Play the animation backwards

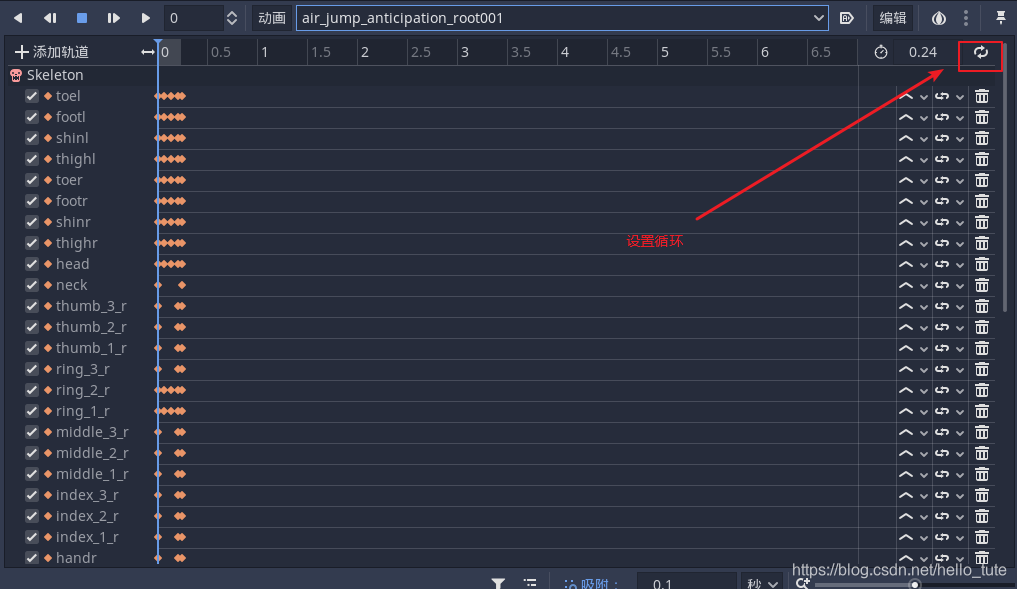click(18, 18)
